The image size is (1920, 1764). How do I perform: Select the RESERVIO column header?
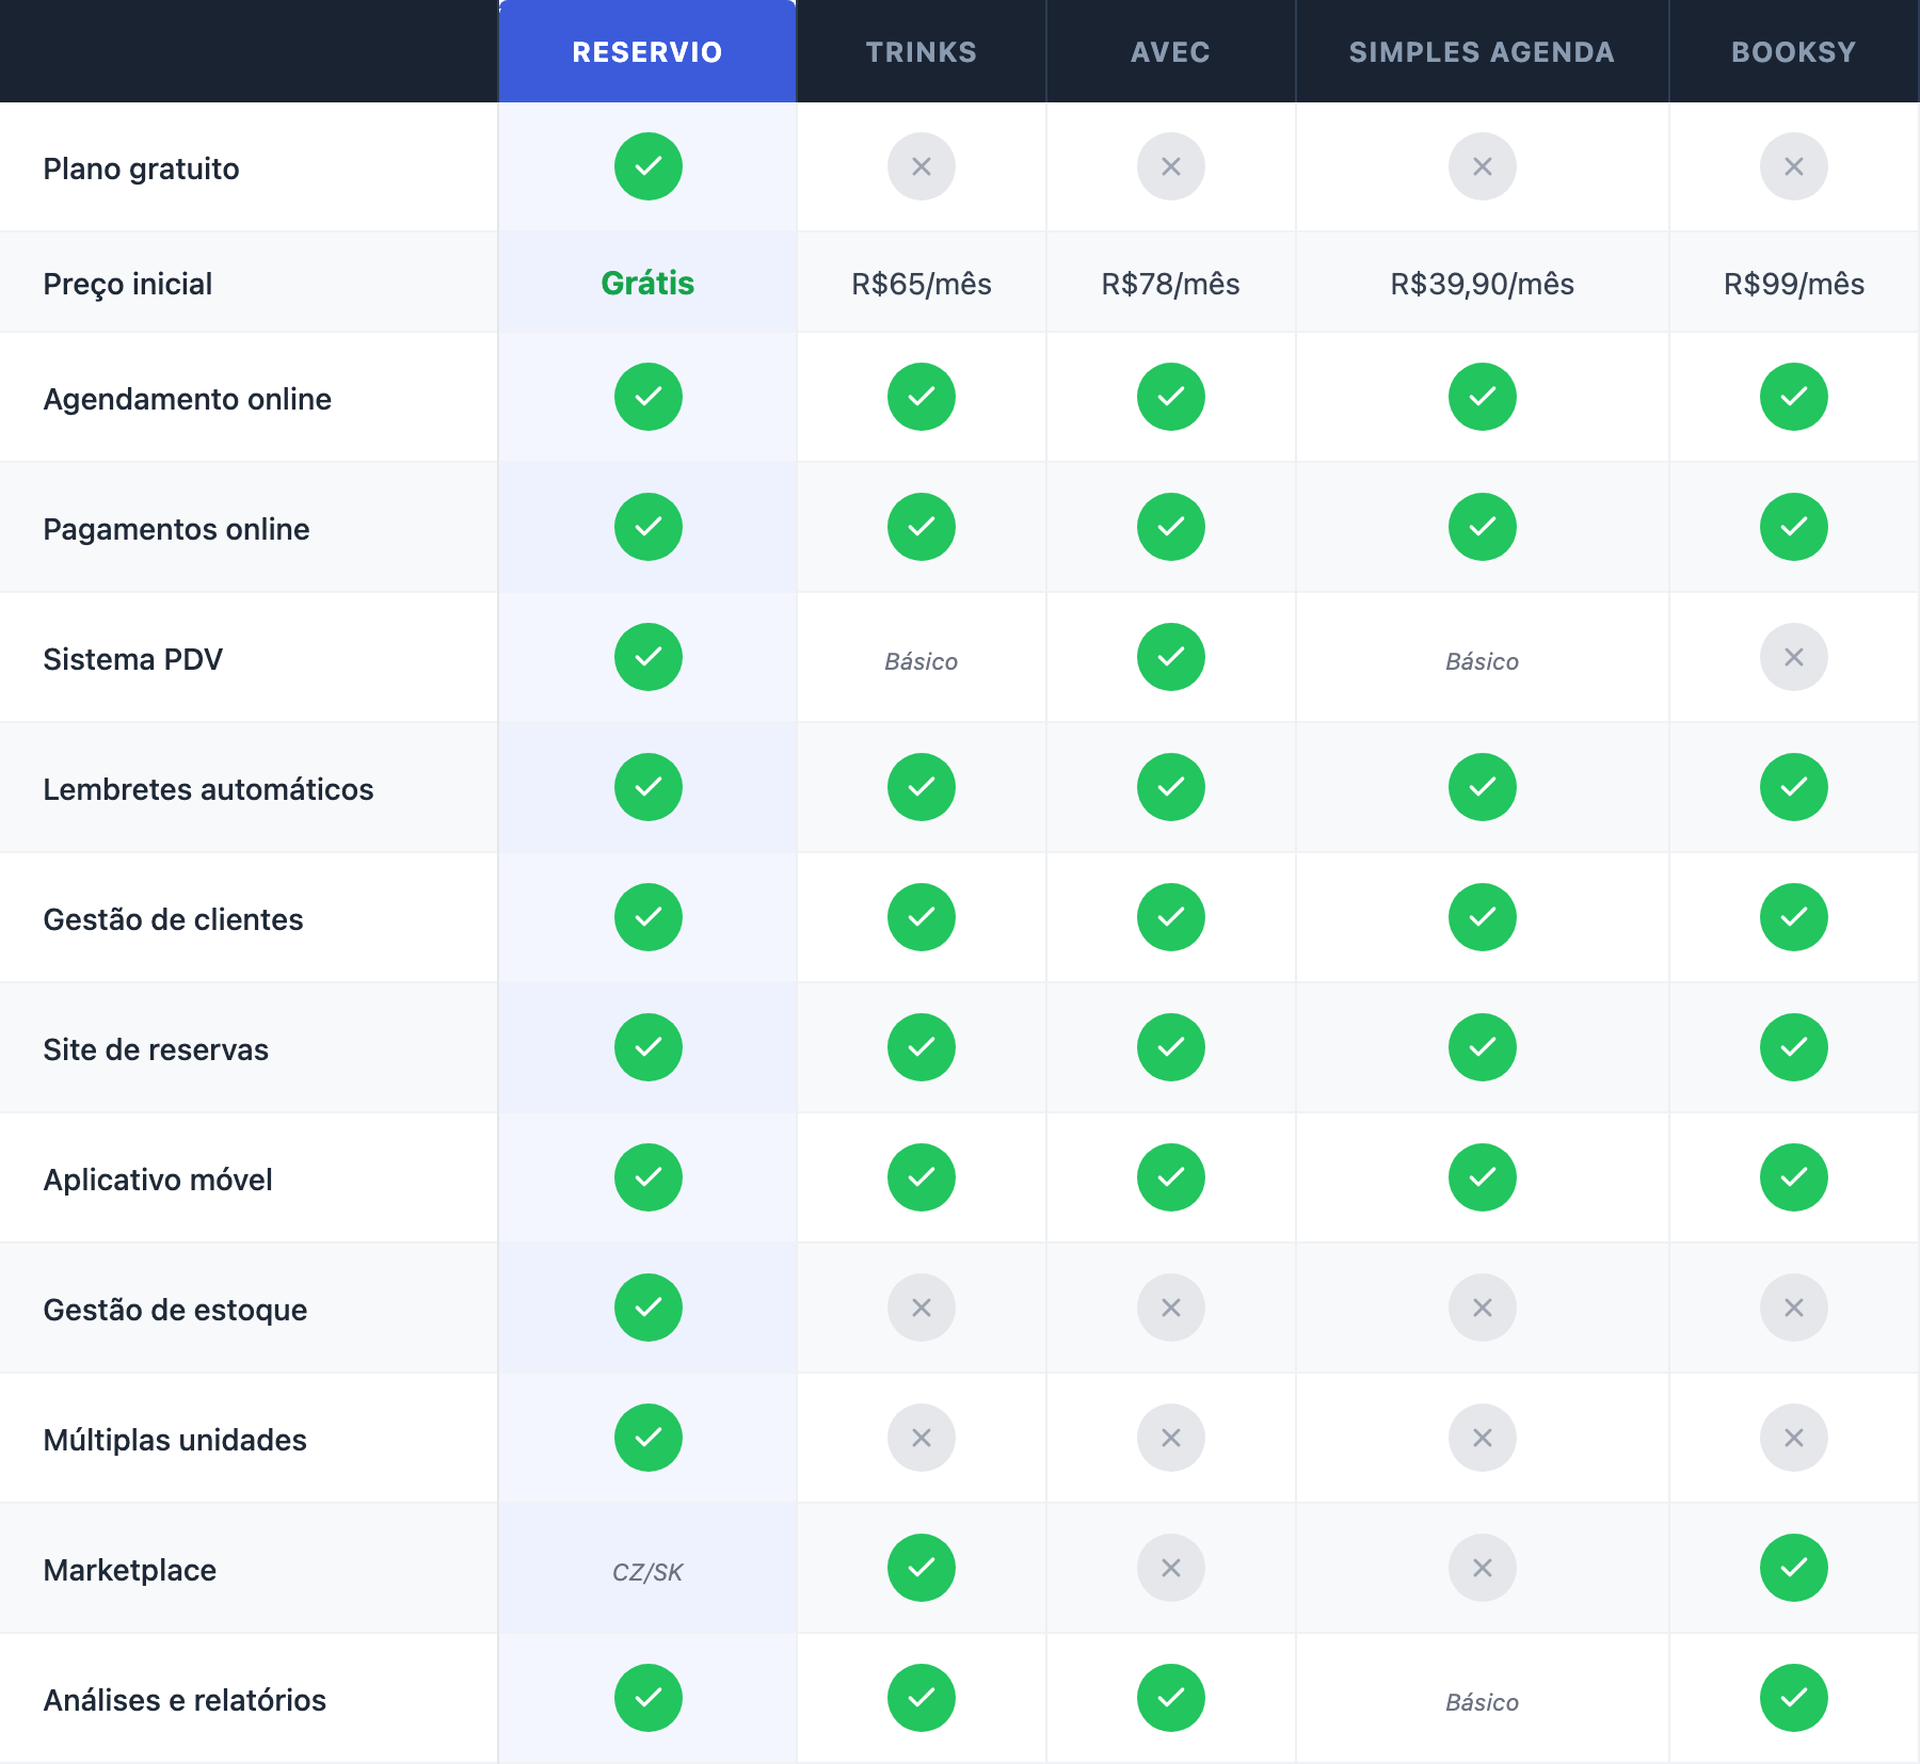tap(647, 52)
